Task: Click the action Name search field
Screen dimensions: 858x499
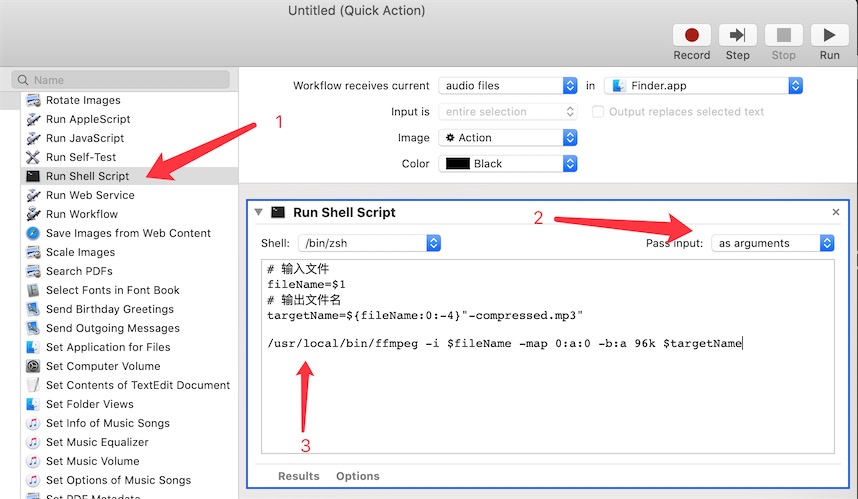Action: click(x=122, y=79)
